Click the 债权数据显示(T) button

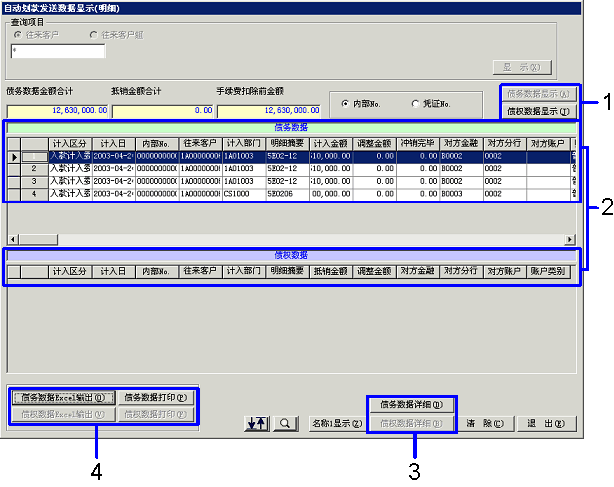click(x=538, y=111)
